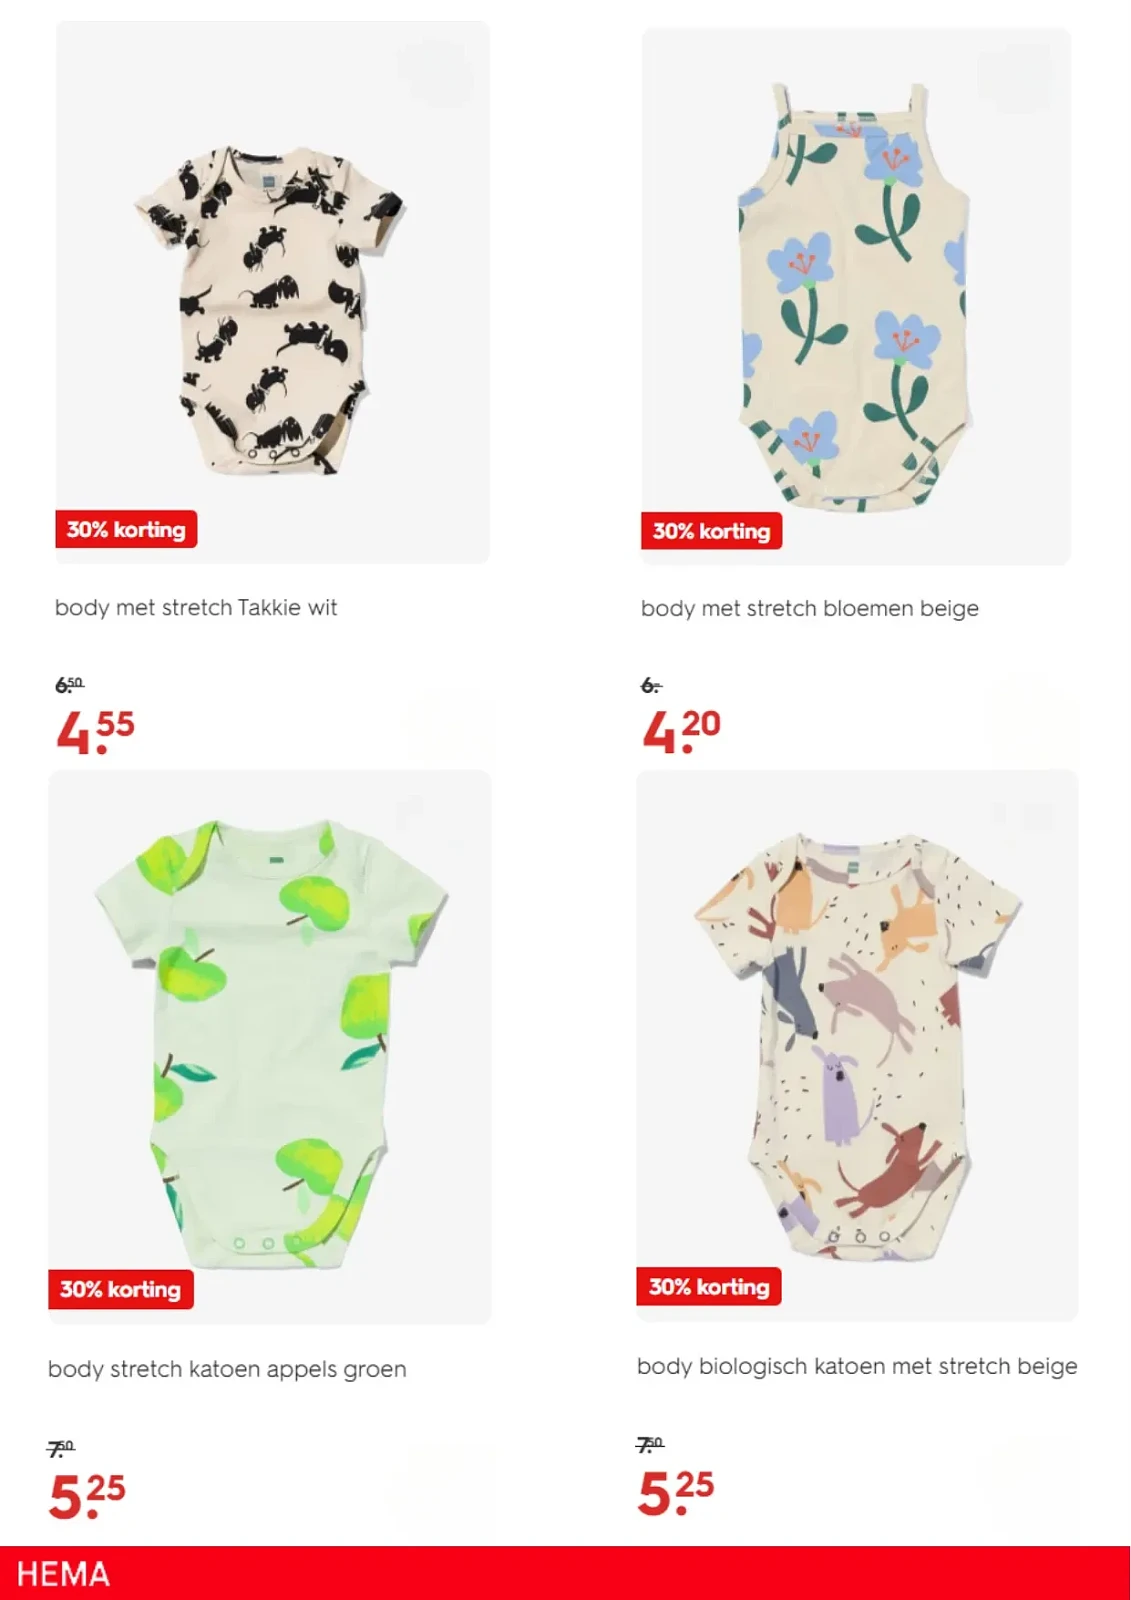Click the 30% korting badge on Takkie body
This screenshot has width=1131, height=1600.
pyautogui.click(x=126, y=529)
